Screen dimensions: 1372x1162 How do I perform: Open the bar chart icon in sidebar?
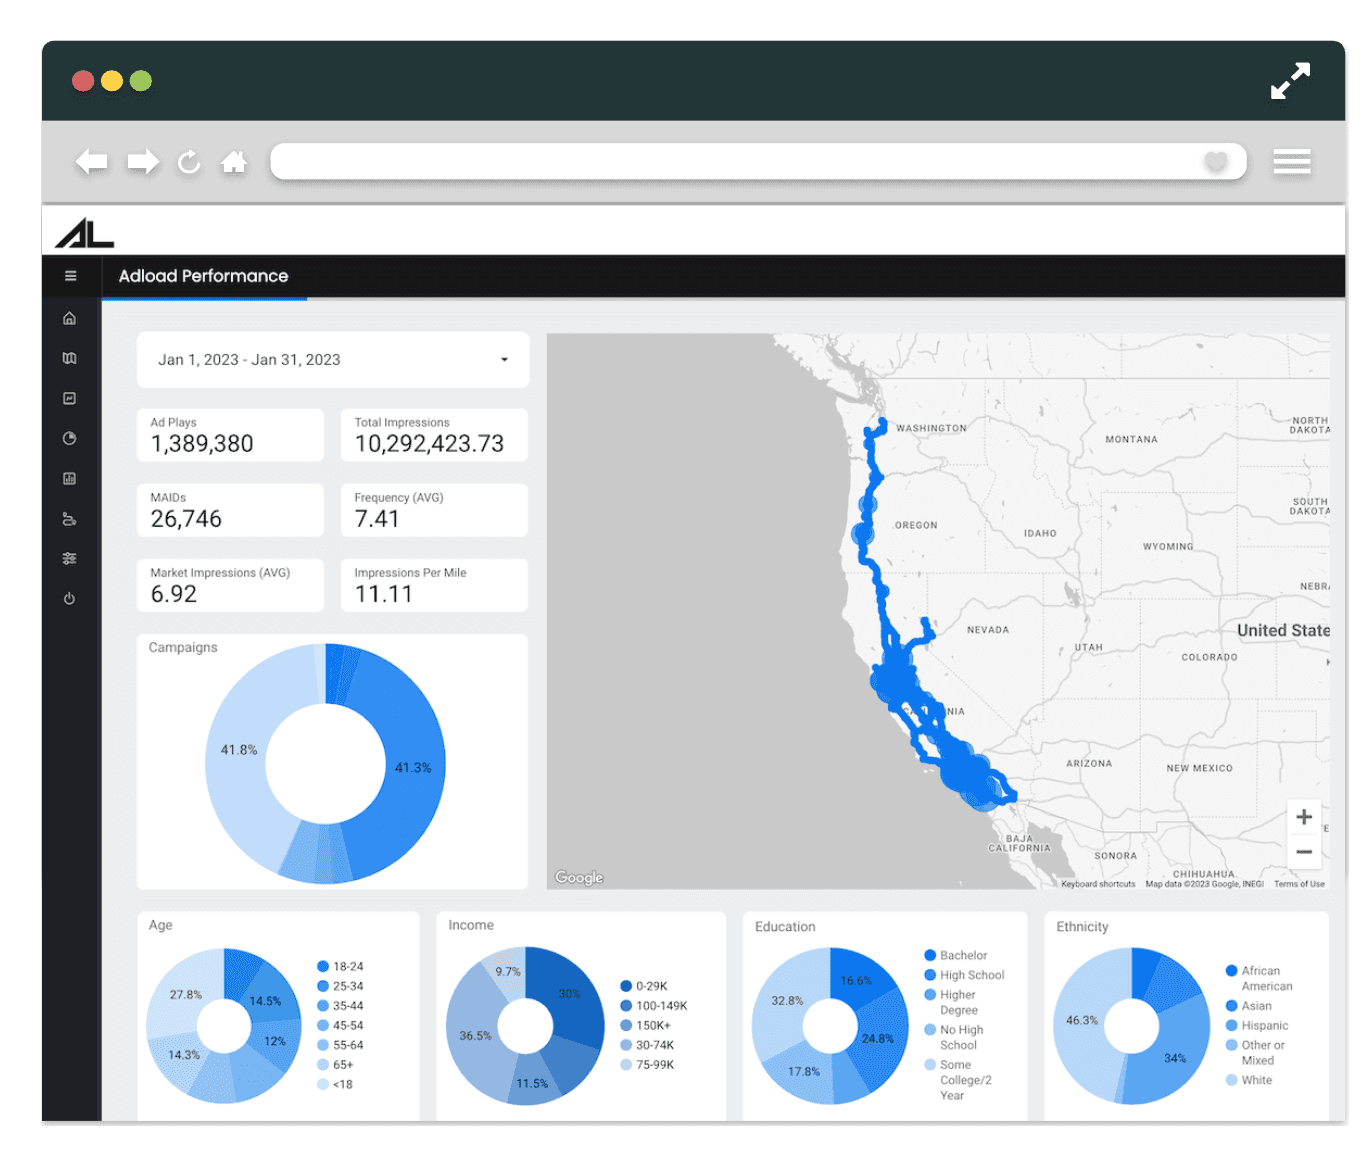tap(69, 478)
